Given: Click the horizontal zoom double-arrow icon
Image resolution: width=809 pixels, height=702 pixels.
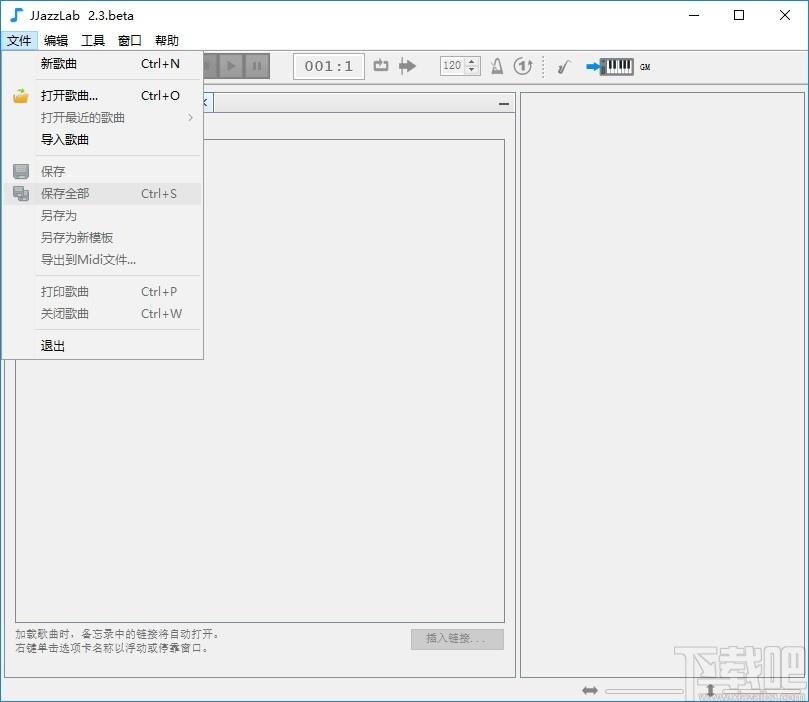Looking at the screenshot, I should [590, 690].
